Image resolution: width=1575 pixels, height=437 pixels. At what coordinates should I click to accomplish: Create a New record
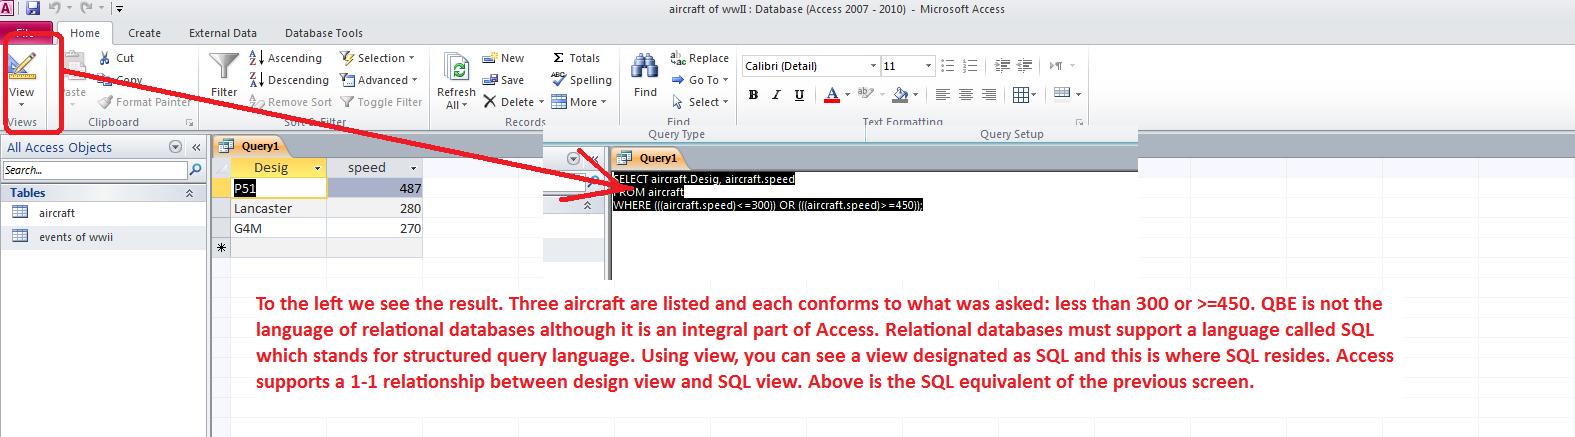pos(503,58)
